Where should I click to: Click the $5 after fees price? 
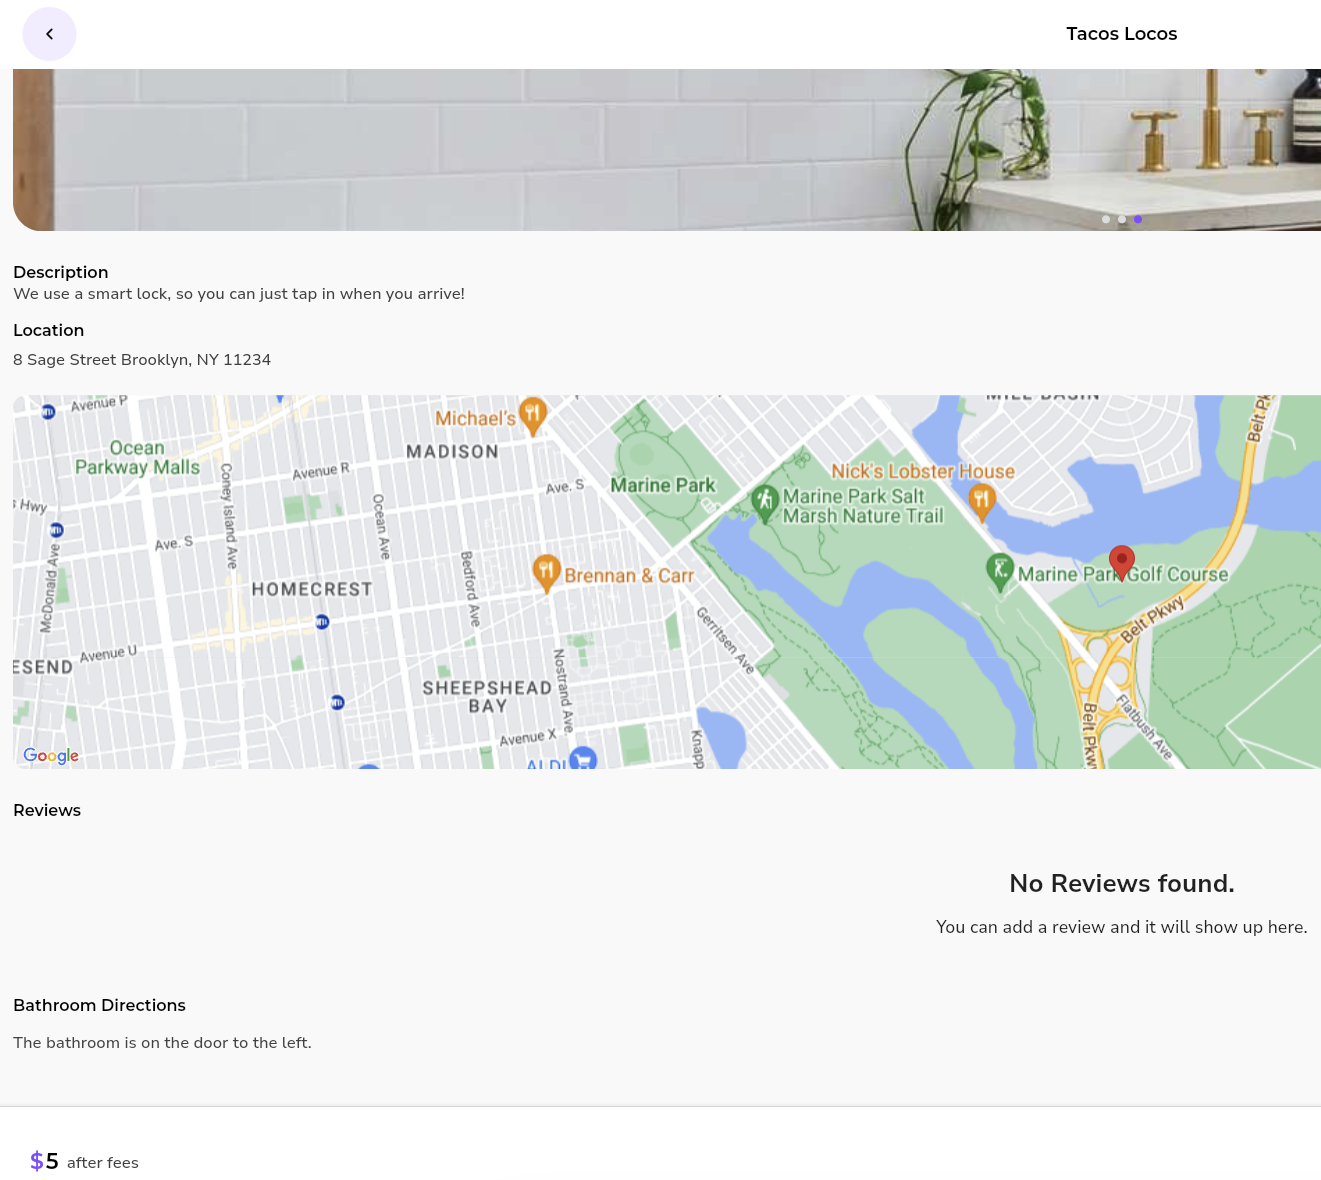[x=84, y=1162]
